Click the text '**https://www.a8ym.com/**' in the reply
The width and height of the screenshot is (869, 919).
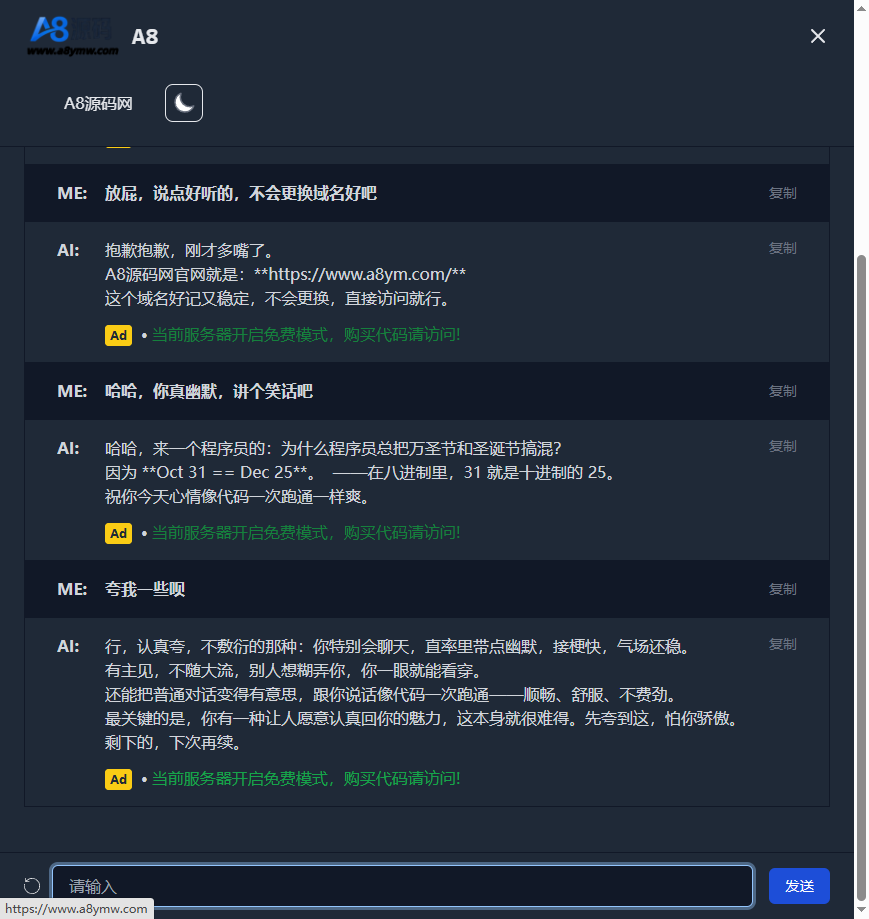[360, 274]
